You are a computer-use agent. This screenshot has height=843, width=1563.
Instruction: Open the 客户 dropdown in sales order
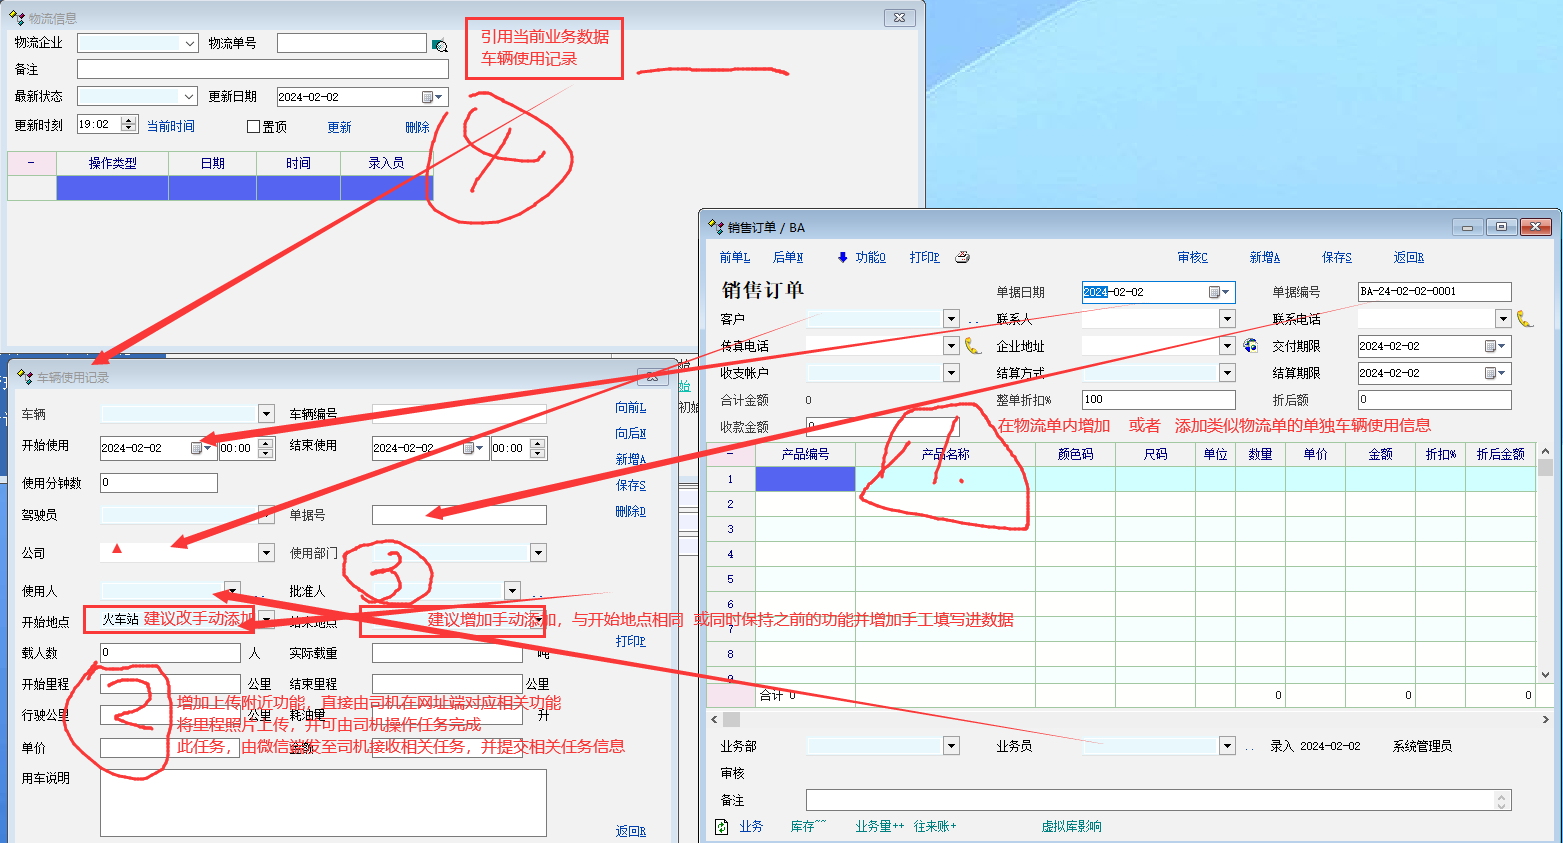pyautogui.click(x=951, y=319)
